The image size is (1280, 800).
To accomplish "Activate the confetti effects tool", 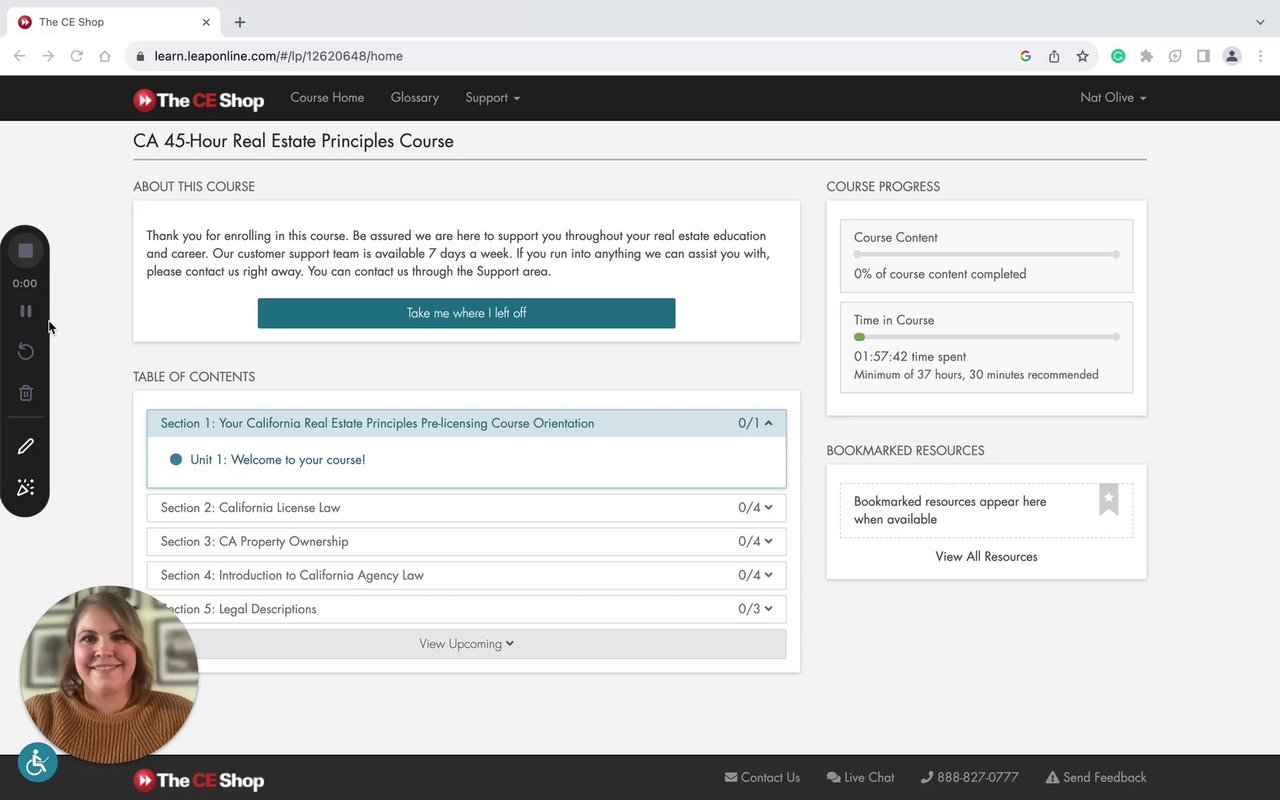I will pyautogui.click(x=26, y=488).
